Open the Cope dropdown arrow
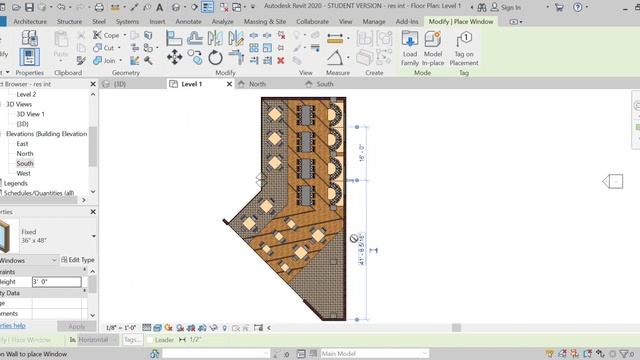The height and width of the screenshot is (360, 640). pos(125,35)
